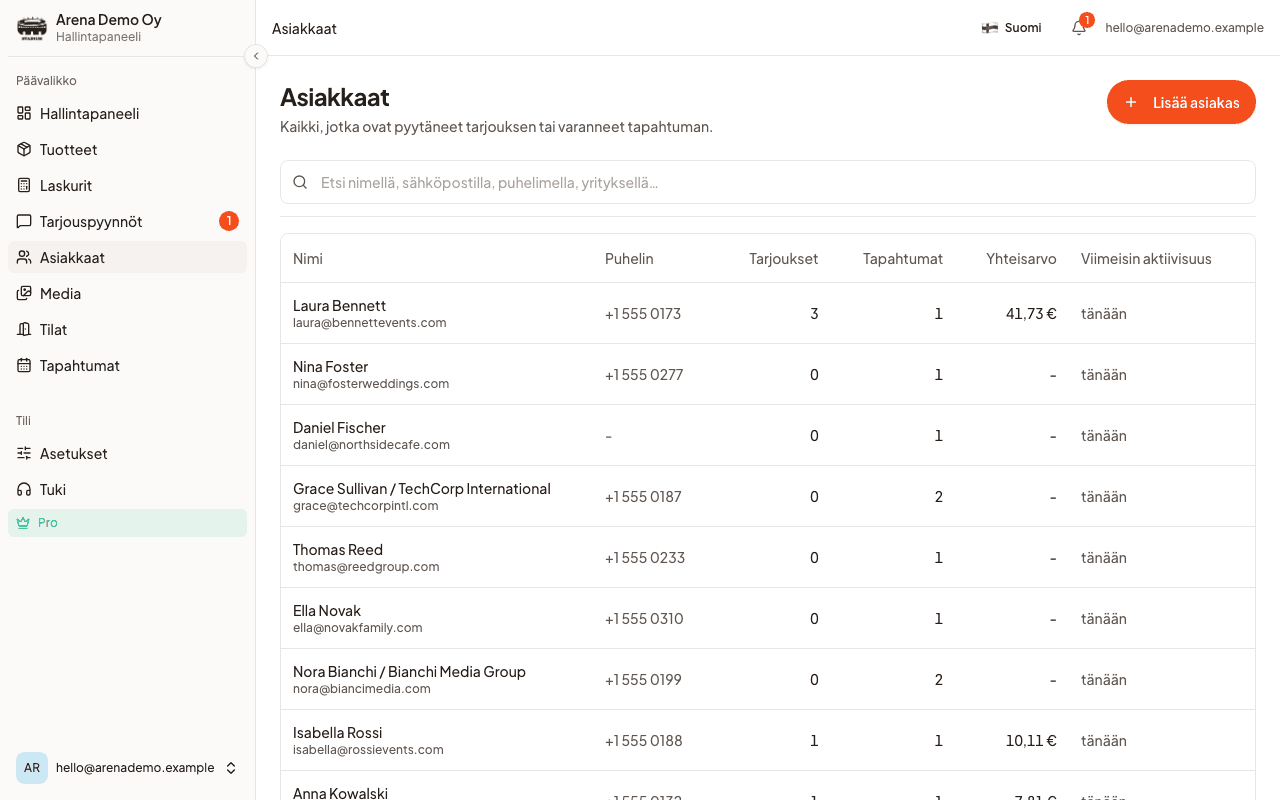
Task: Click the Lisää asiakas button
Action: (x=1181, y=102)
